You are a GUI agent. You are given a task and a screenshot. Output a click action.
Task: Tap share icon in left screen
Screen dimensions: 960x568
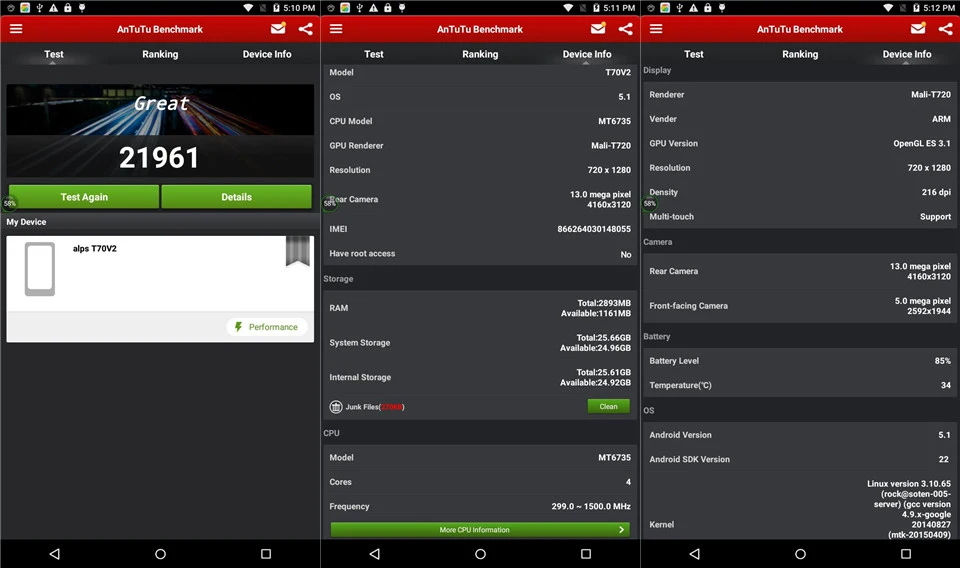click(x=306, y=29)
